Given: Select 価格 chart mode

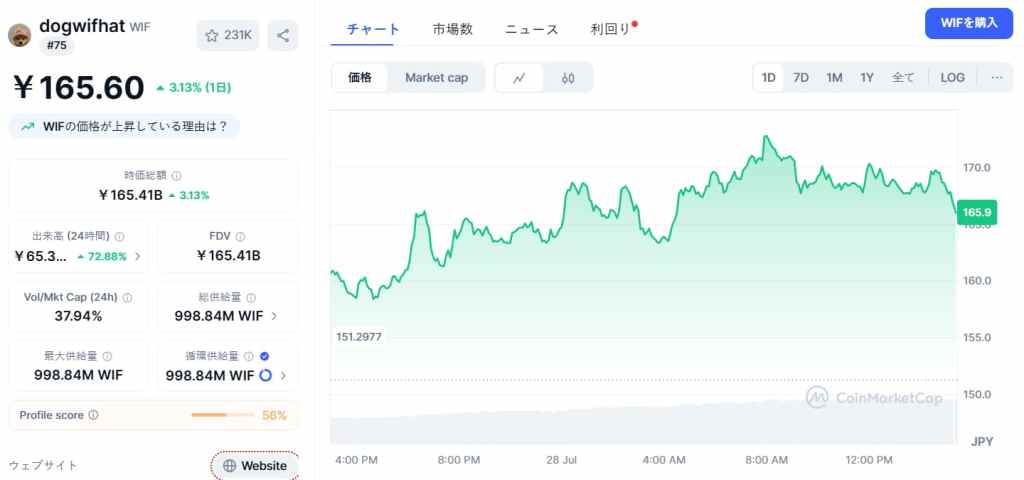Looking at the screenshot, I should click(x=360, y=78).
